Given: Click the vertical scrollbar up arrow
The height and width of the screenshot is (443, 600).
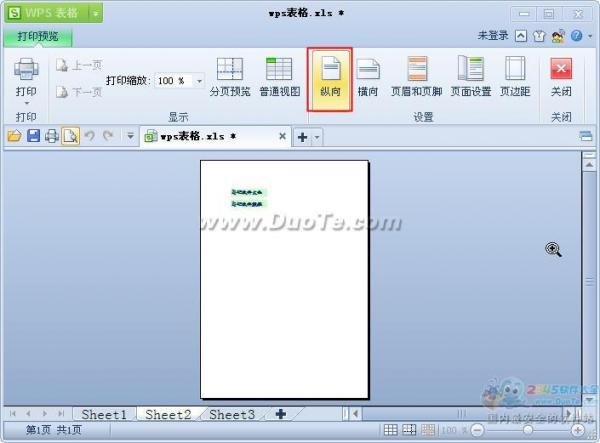Looking at the screenshot, I should tap(589, 165).
